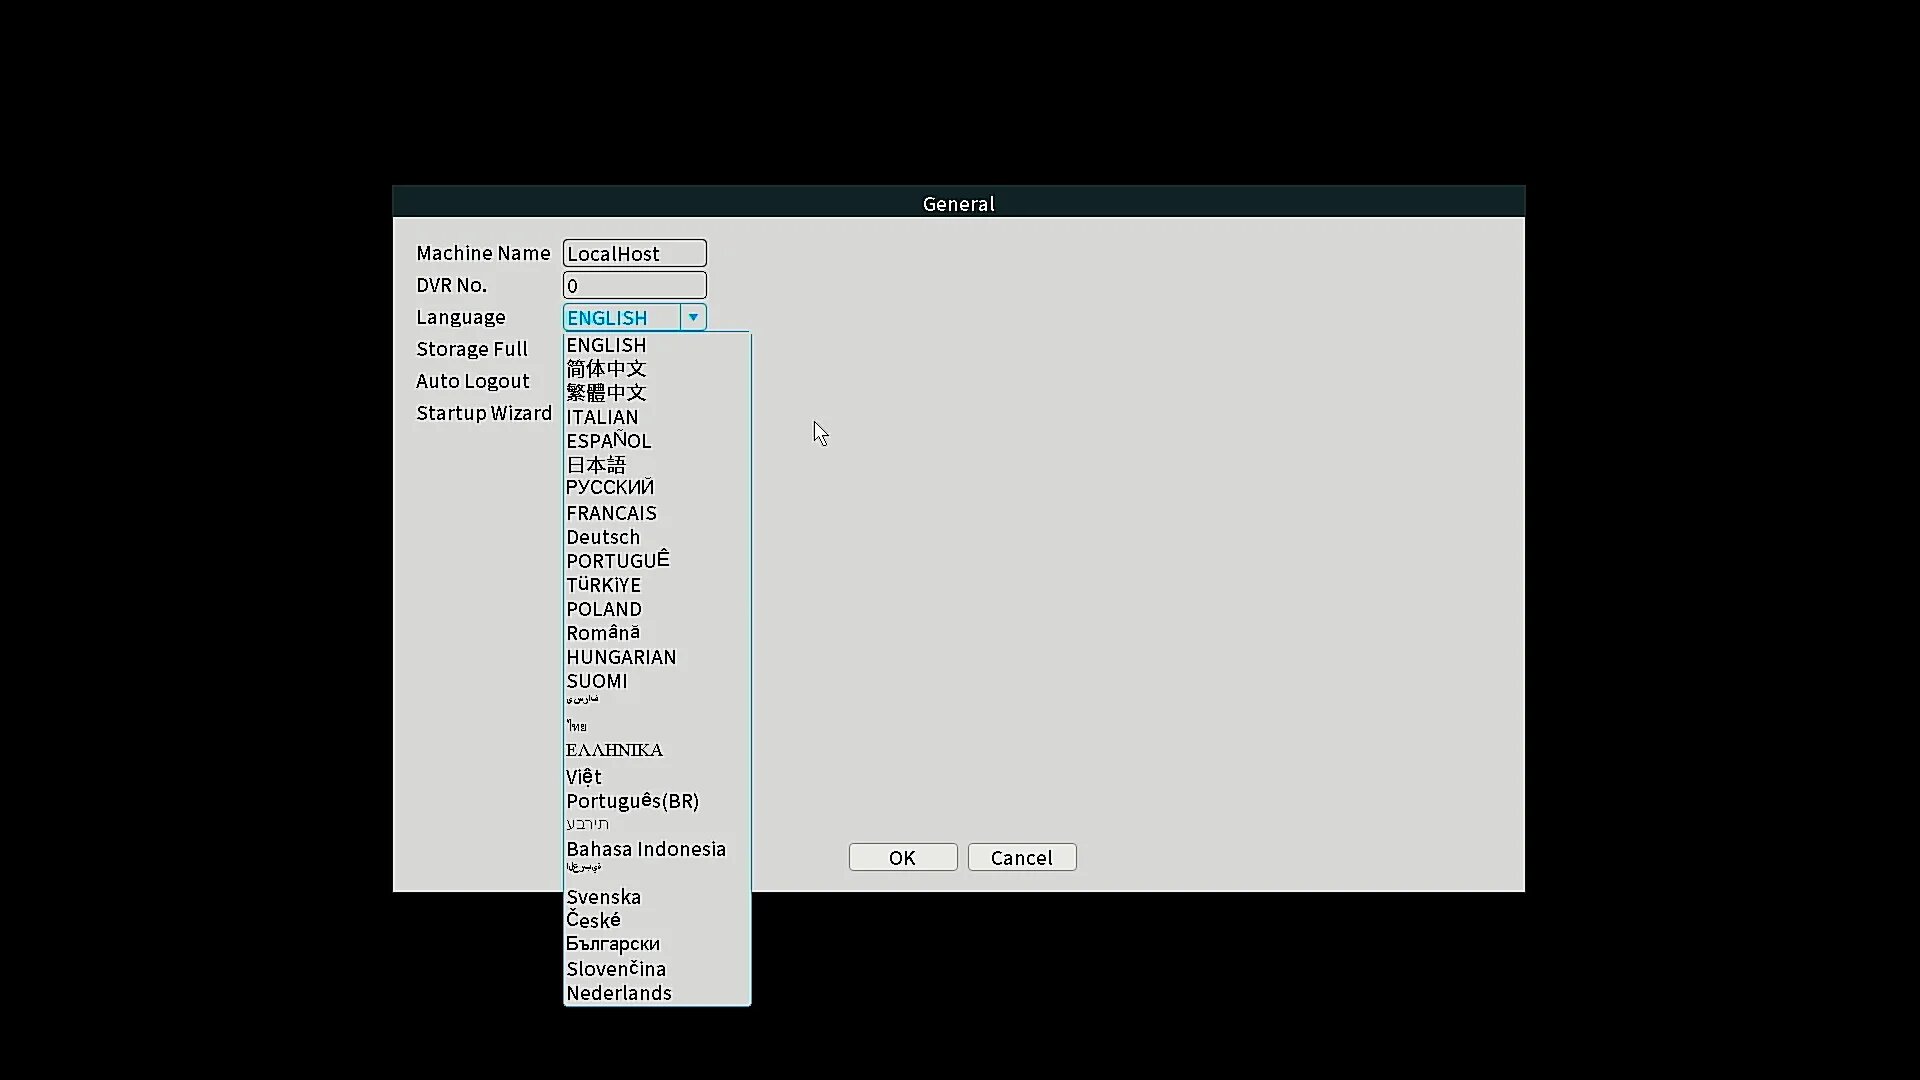1920x1080 pixels.
Task: Pick ΕΛΛΗΝΙΚΑ from the language list
Action: (614, 750)
